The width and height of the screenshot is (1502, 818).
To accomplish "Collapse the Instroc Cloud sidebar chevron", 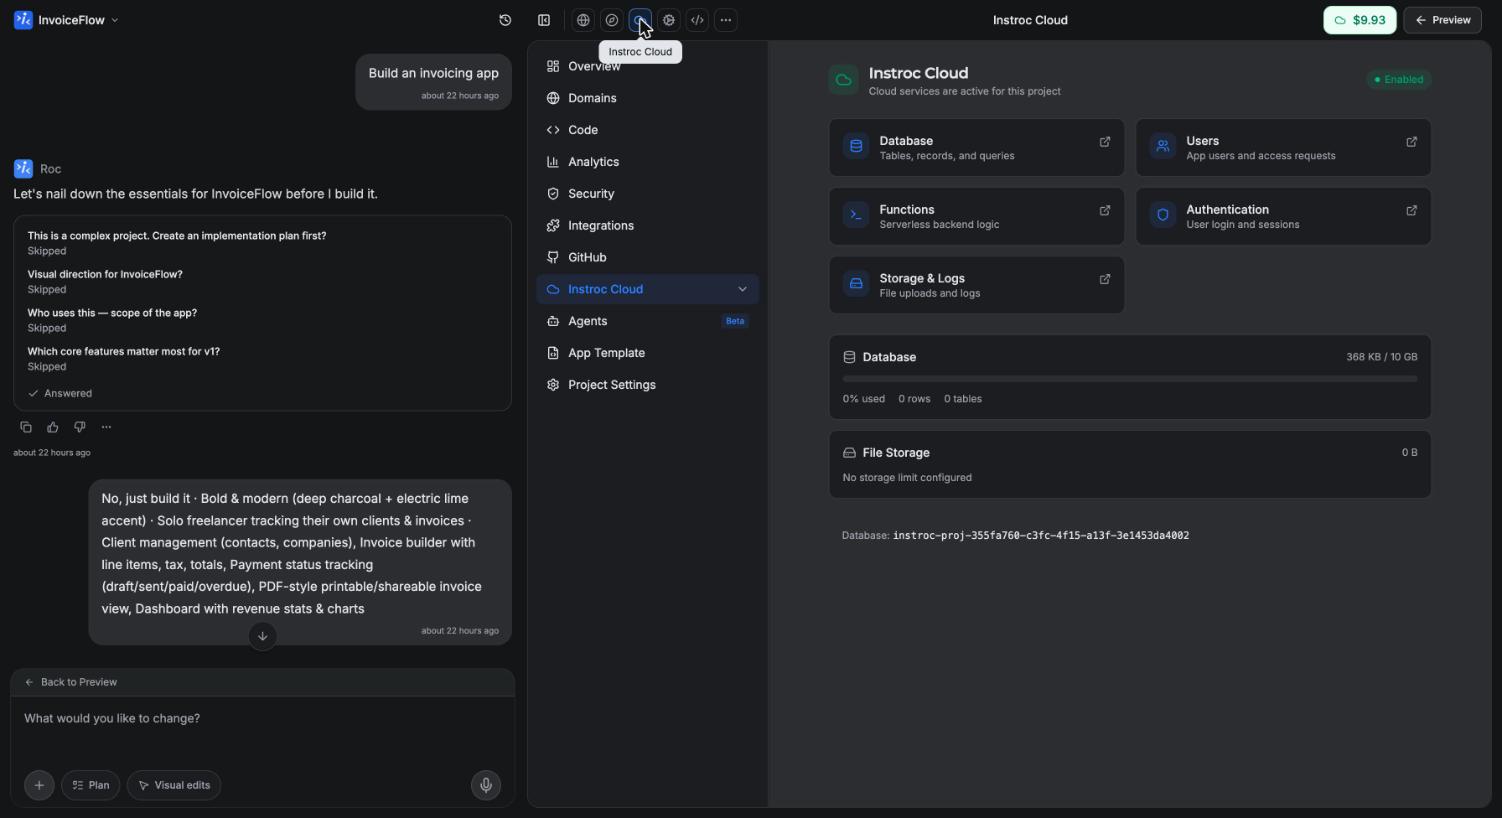I will [x=742, y=289].
